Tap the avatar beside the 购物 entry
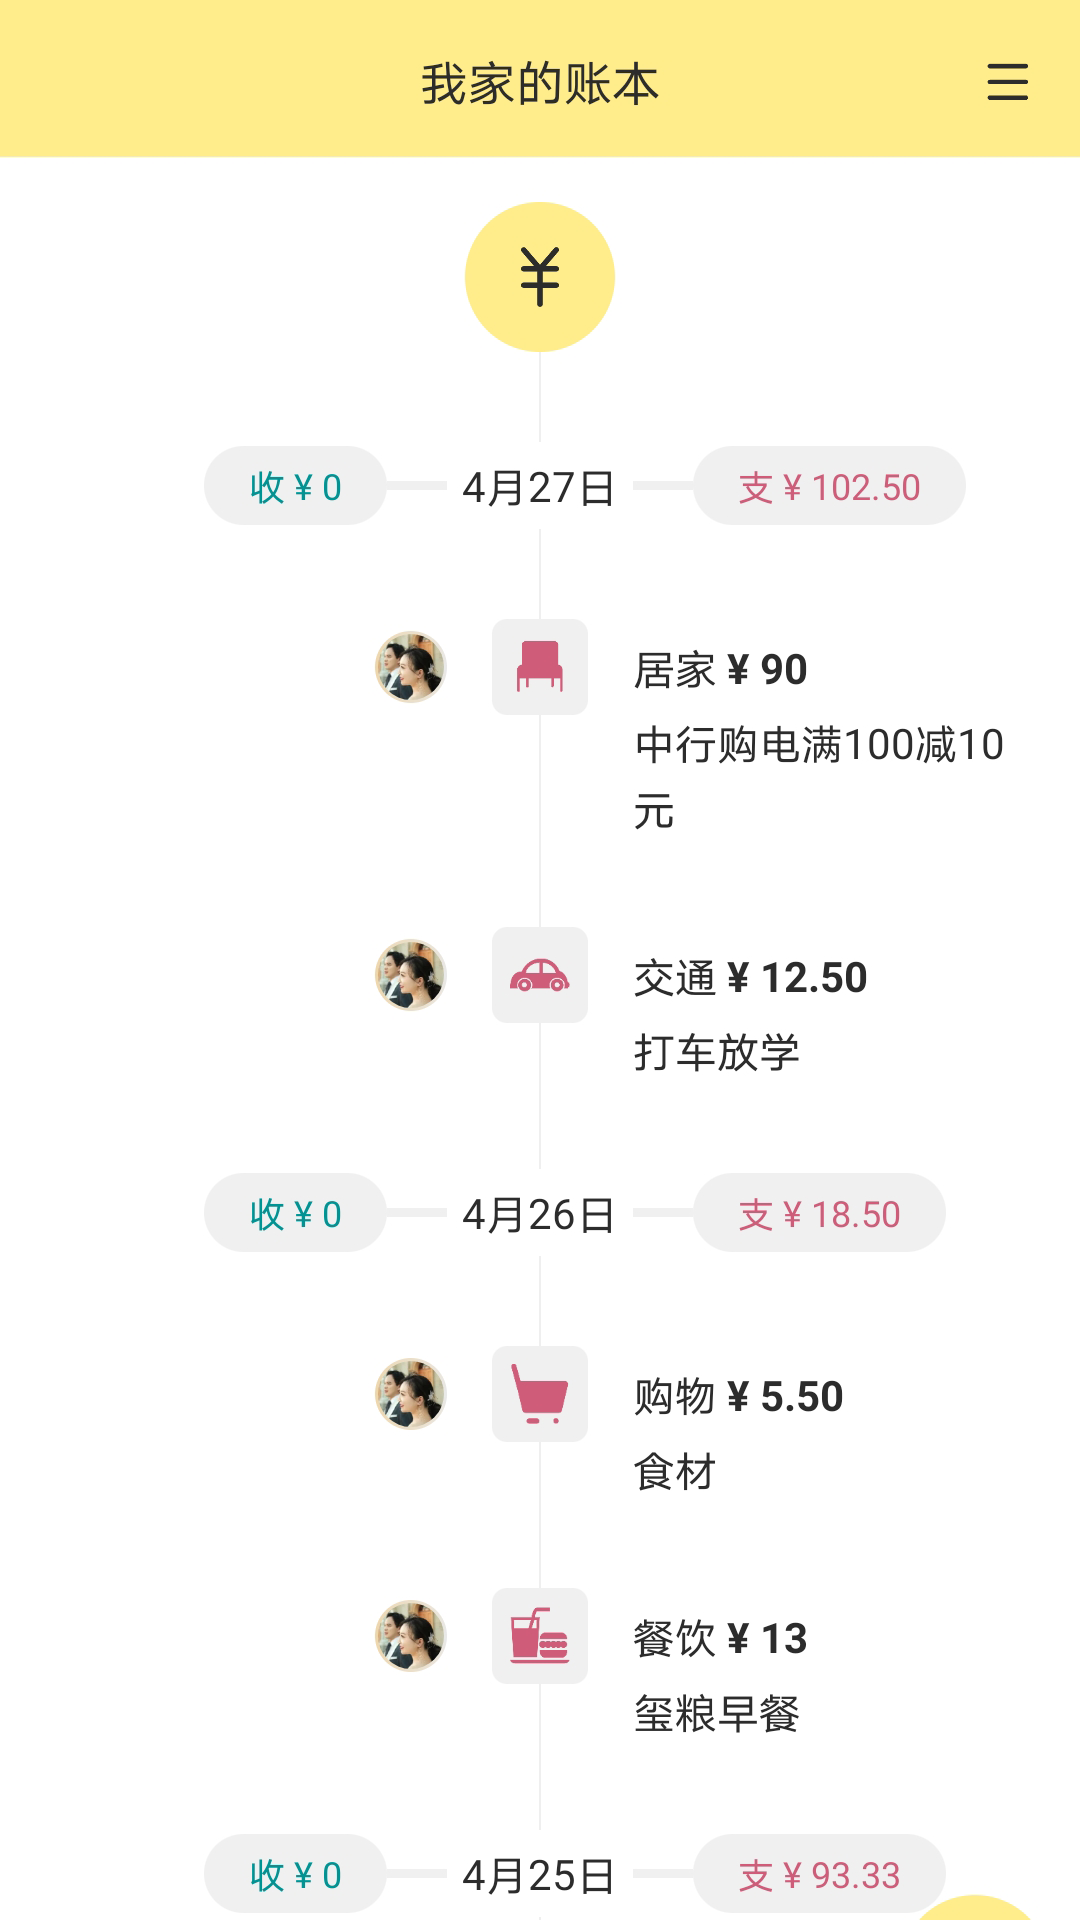The image size is (1080, 1920). point(410,1394)
